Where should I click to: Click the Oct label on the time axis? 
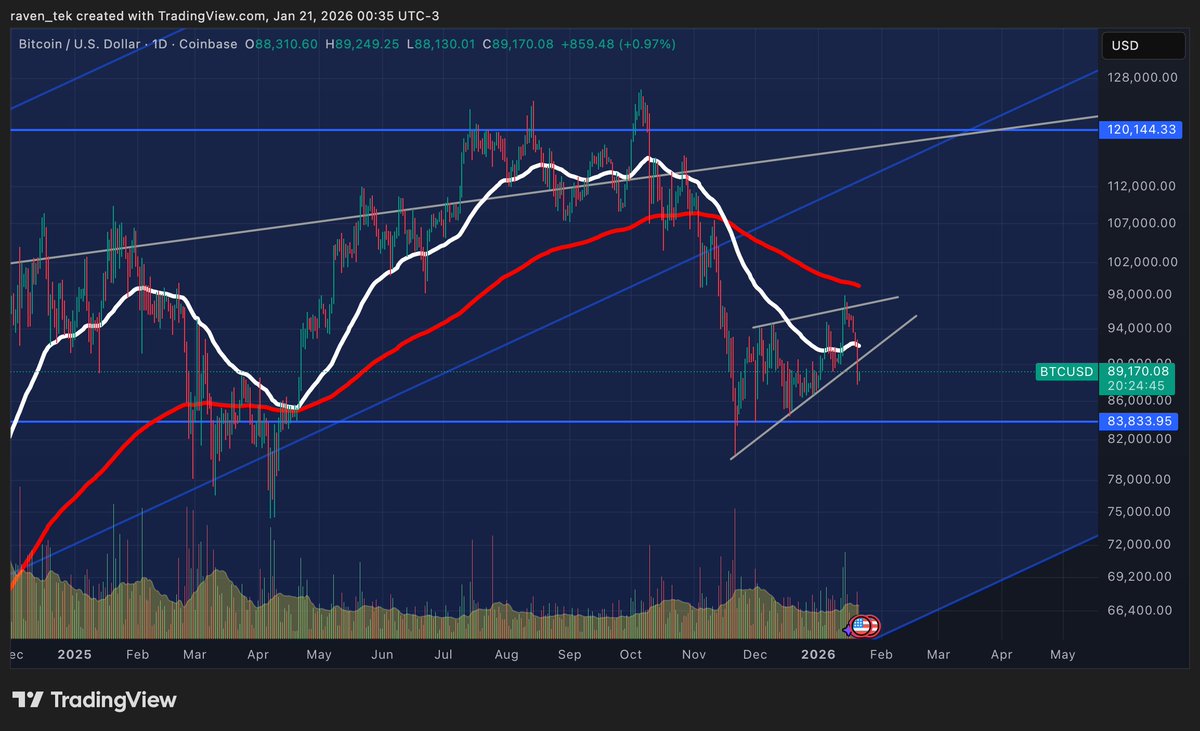(630, 655)
